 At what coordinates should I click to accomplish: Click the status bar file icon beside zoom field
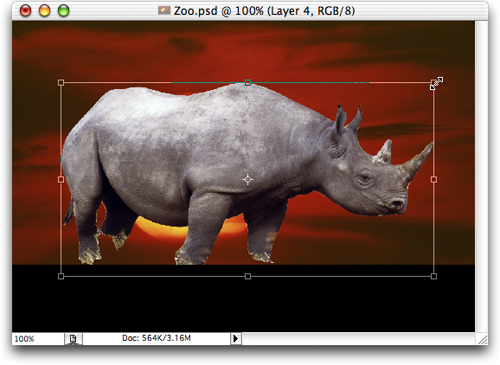(x=73, y=339)
